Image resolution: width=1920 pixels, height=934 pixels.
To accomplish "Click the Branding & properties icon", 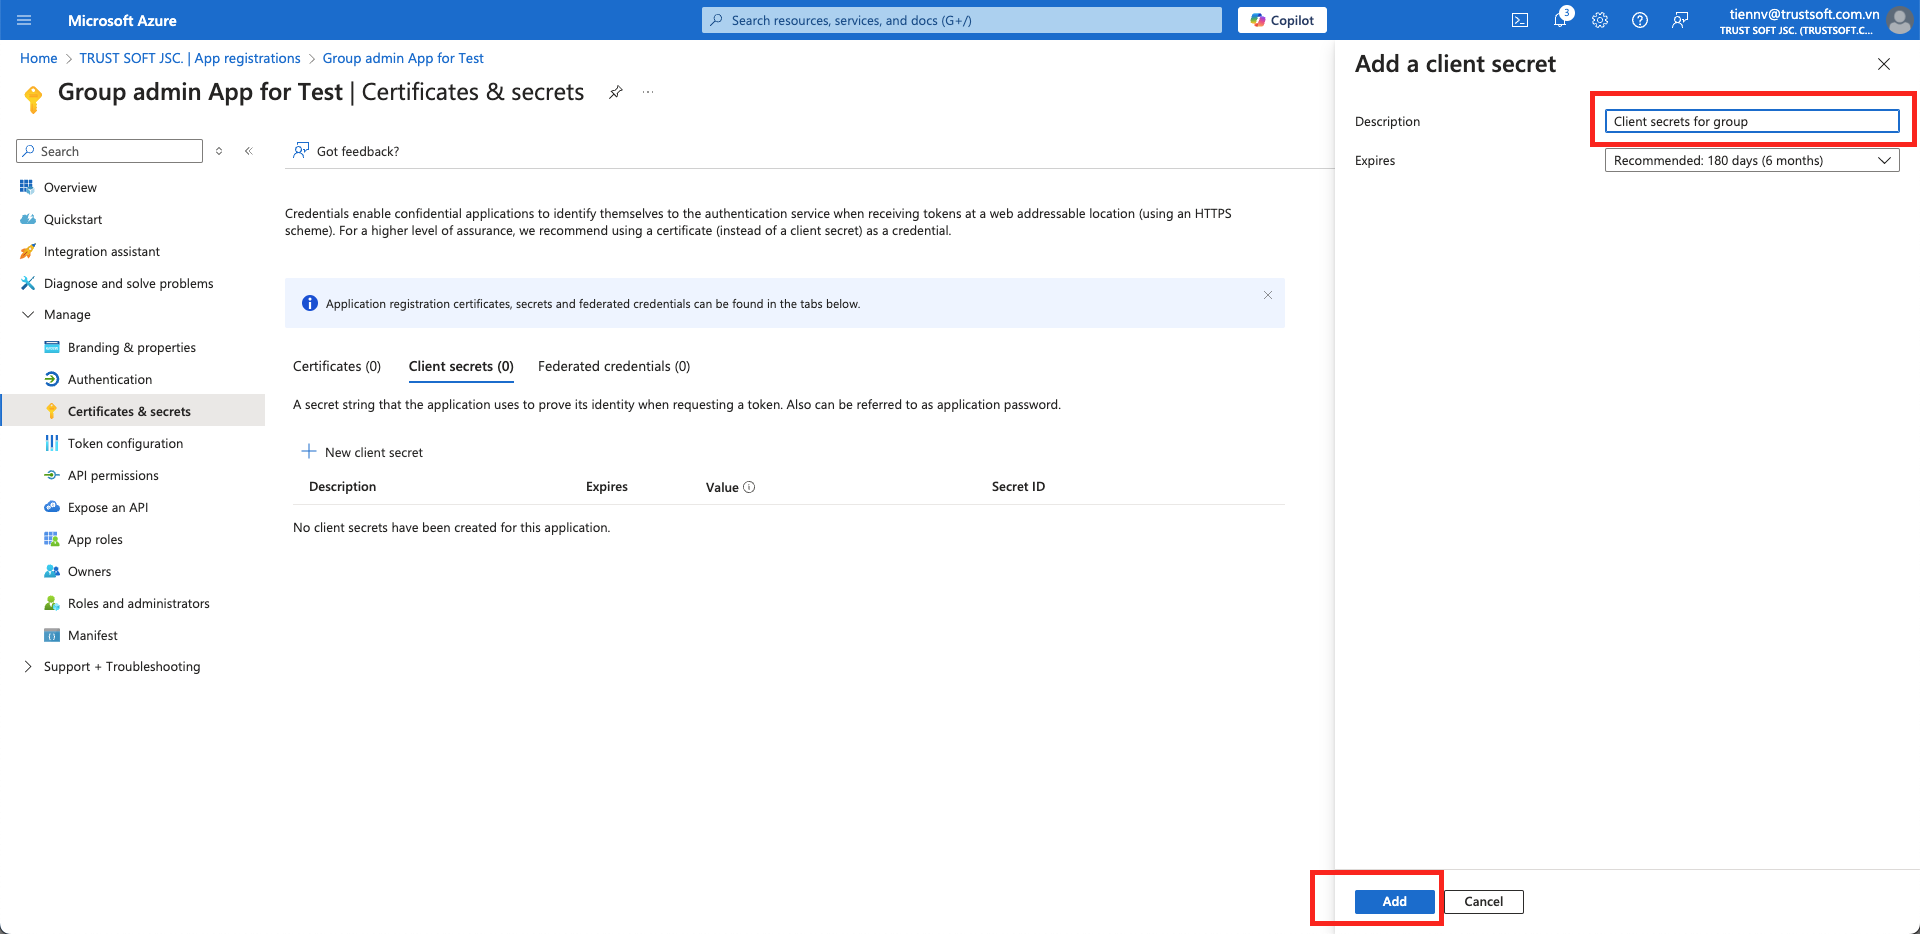I will (x=52, y=347).
